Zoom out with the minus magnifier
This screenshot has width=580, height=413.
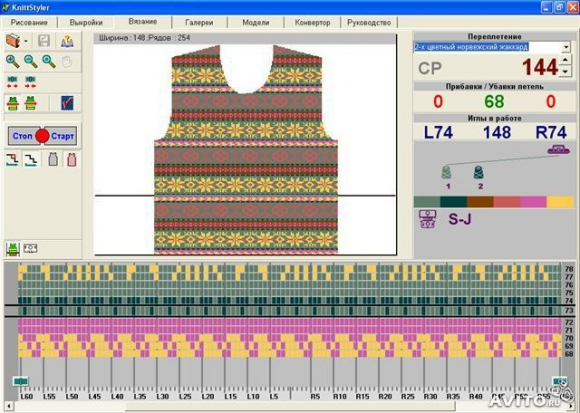(x=30, y=61)
